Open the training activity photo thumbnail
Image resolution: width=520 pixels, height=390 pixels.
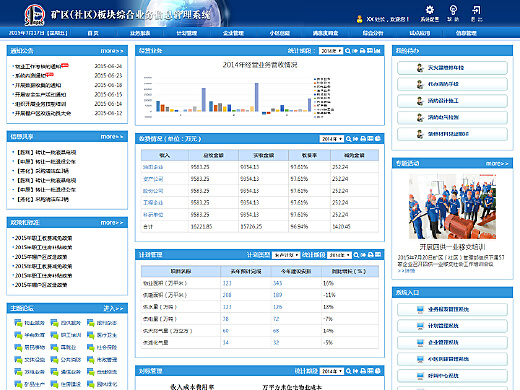pyautogui.click(x=452, y=206)
